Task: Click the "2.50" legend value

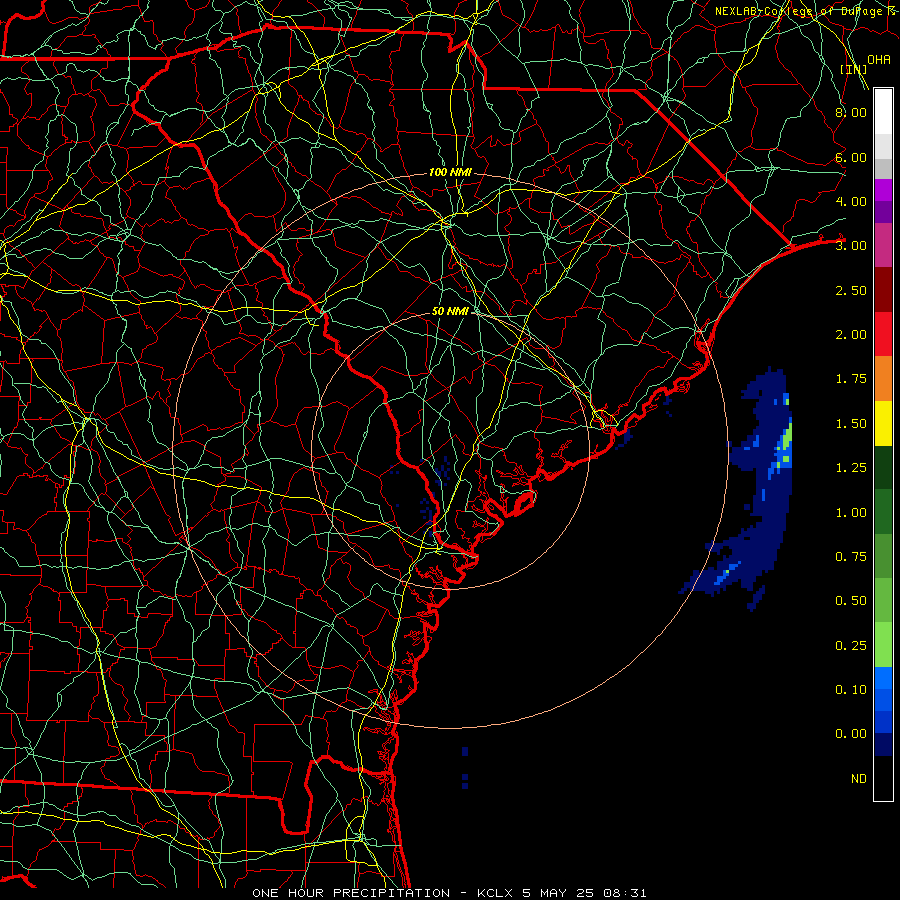Action: click(851, 290)
